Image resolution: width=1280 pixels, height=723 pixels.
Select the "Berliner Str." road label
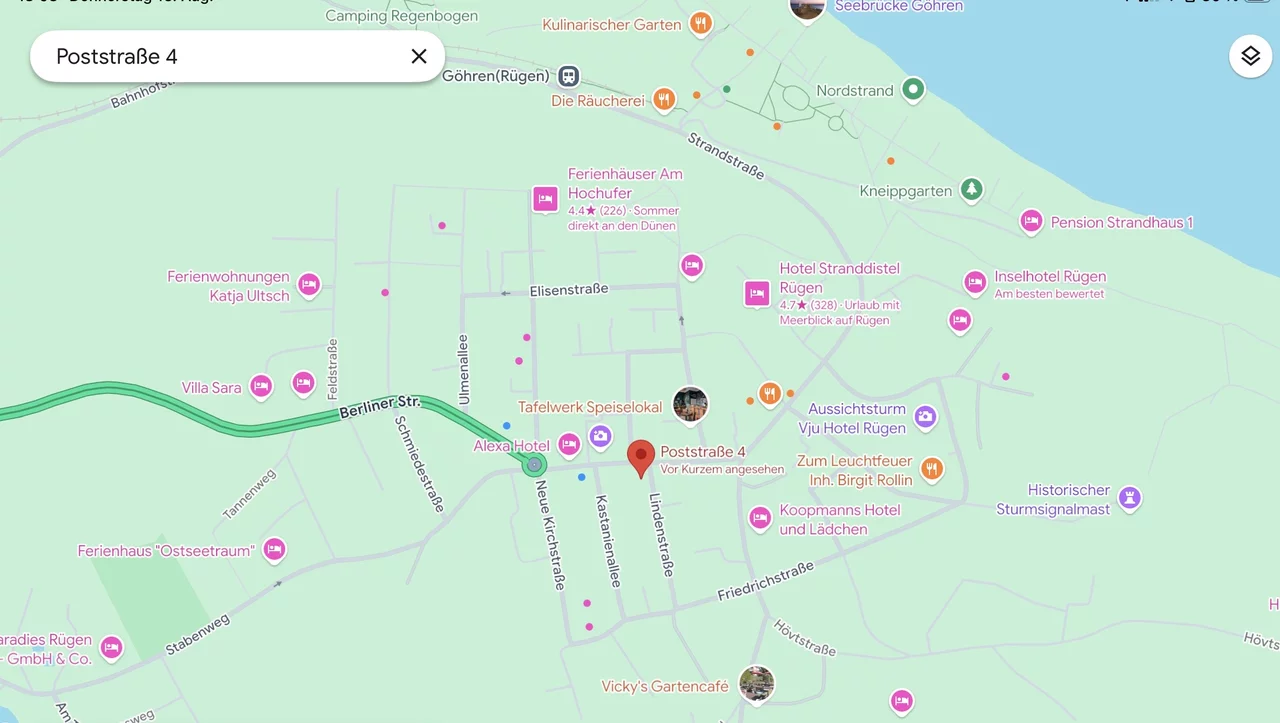pyautogui.click(x=380, y=407)
